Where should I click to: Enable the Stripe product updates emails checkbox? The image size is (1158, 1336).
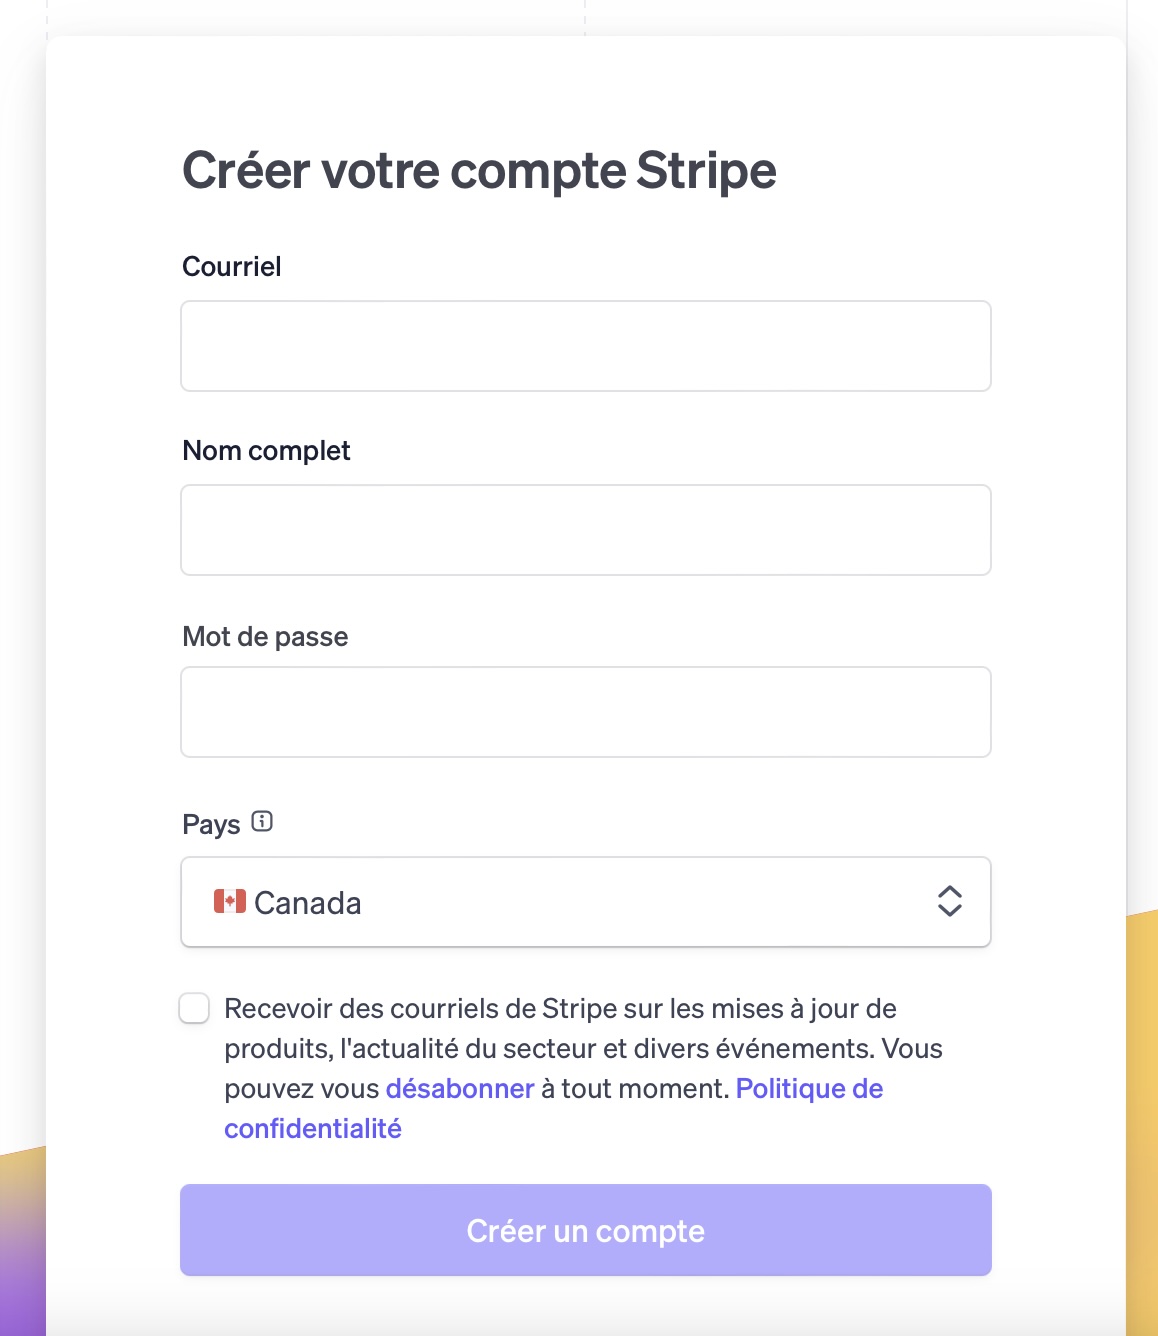[196, 1009]
